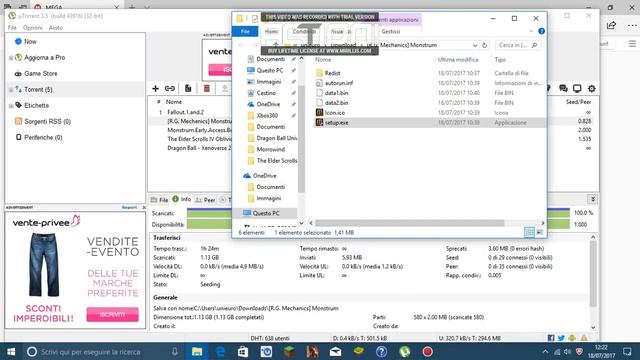Viewport: 640px width, 360px height.
Task: Select Sorgenti RSS (0) in sidebar
Action: coord(47,121)
